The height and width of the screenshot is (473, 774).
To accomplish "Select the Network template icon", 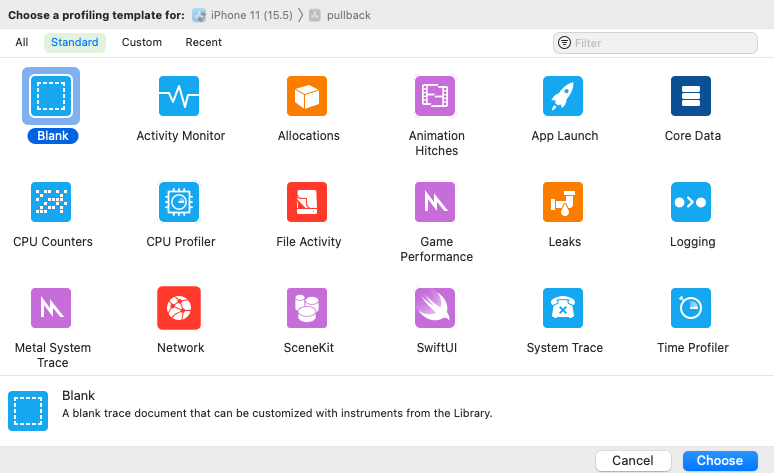I will (179, 308).
